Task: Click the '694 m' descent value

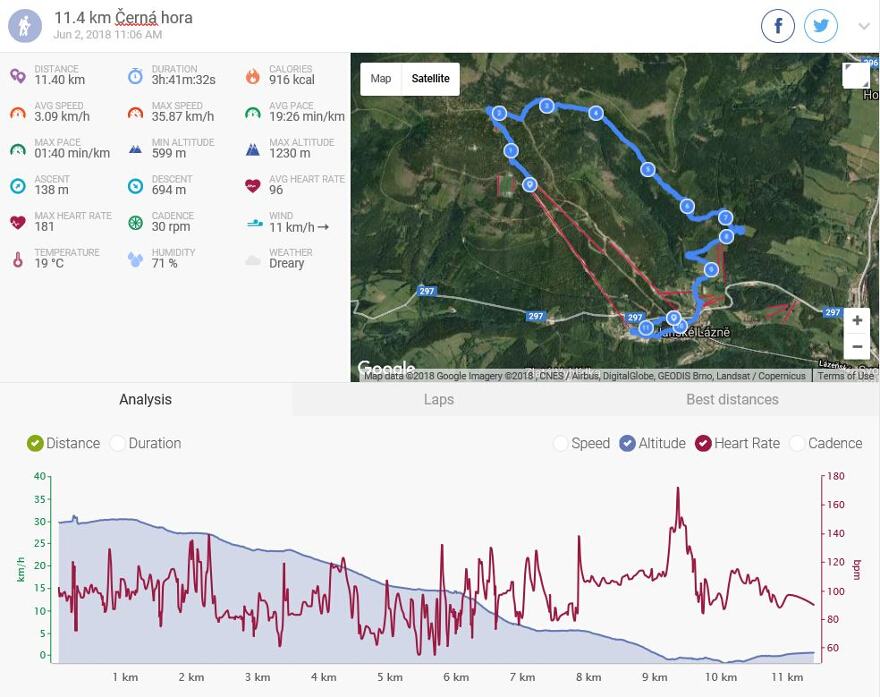Action: (x=168, y=190)
